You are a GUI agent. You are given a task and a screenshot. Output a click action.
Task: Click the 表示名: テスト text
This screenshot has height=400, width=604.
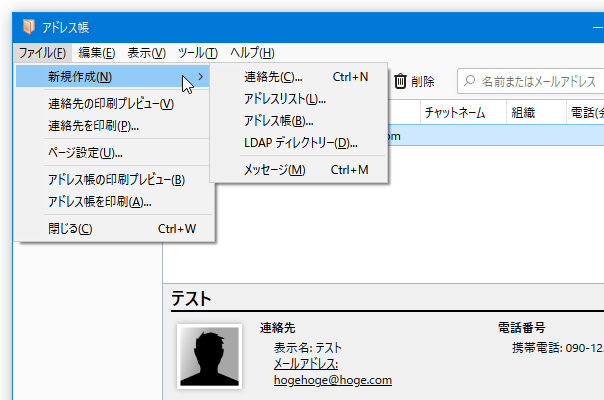[x=308, y=348]
